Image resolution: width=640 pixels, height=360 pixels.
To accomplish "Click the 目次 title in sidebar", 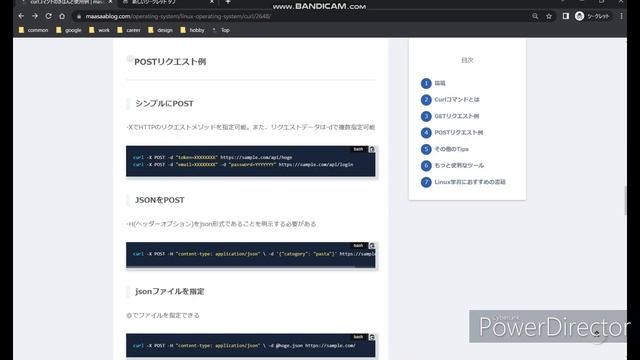I will pyautogui.click(x=467, y=60).
